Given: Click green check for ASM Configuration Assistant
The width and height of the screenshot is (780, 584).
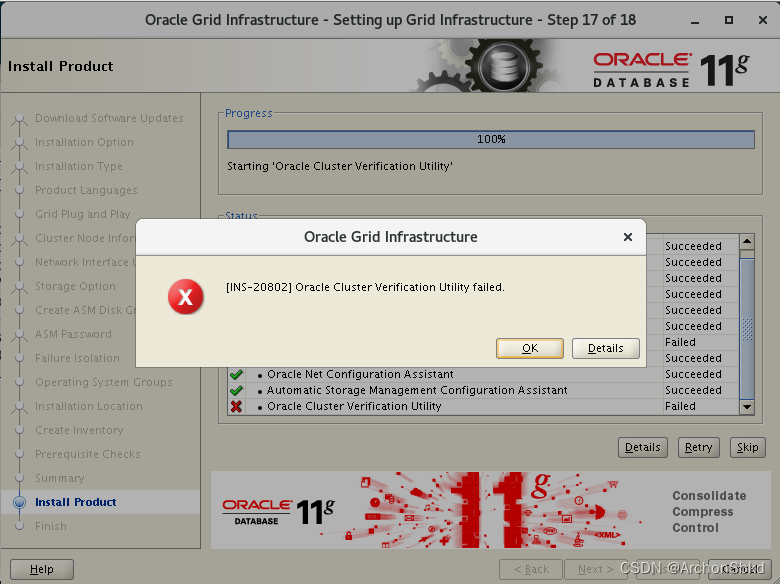Looking at the screenshot, I should pyautogui.click(x=236, y=390).
